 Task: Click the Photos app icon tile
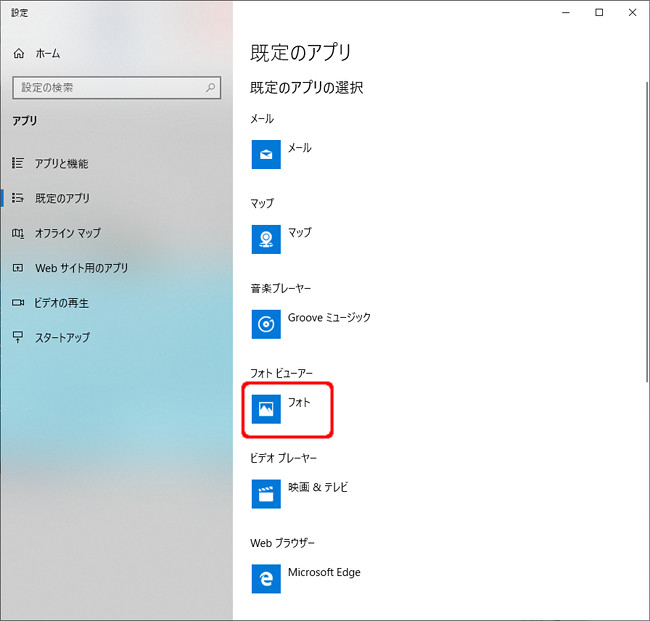(x=266, y=409)
